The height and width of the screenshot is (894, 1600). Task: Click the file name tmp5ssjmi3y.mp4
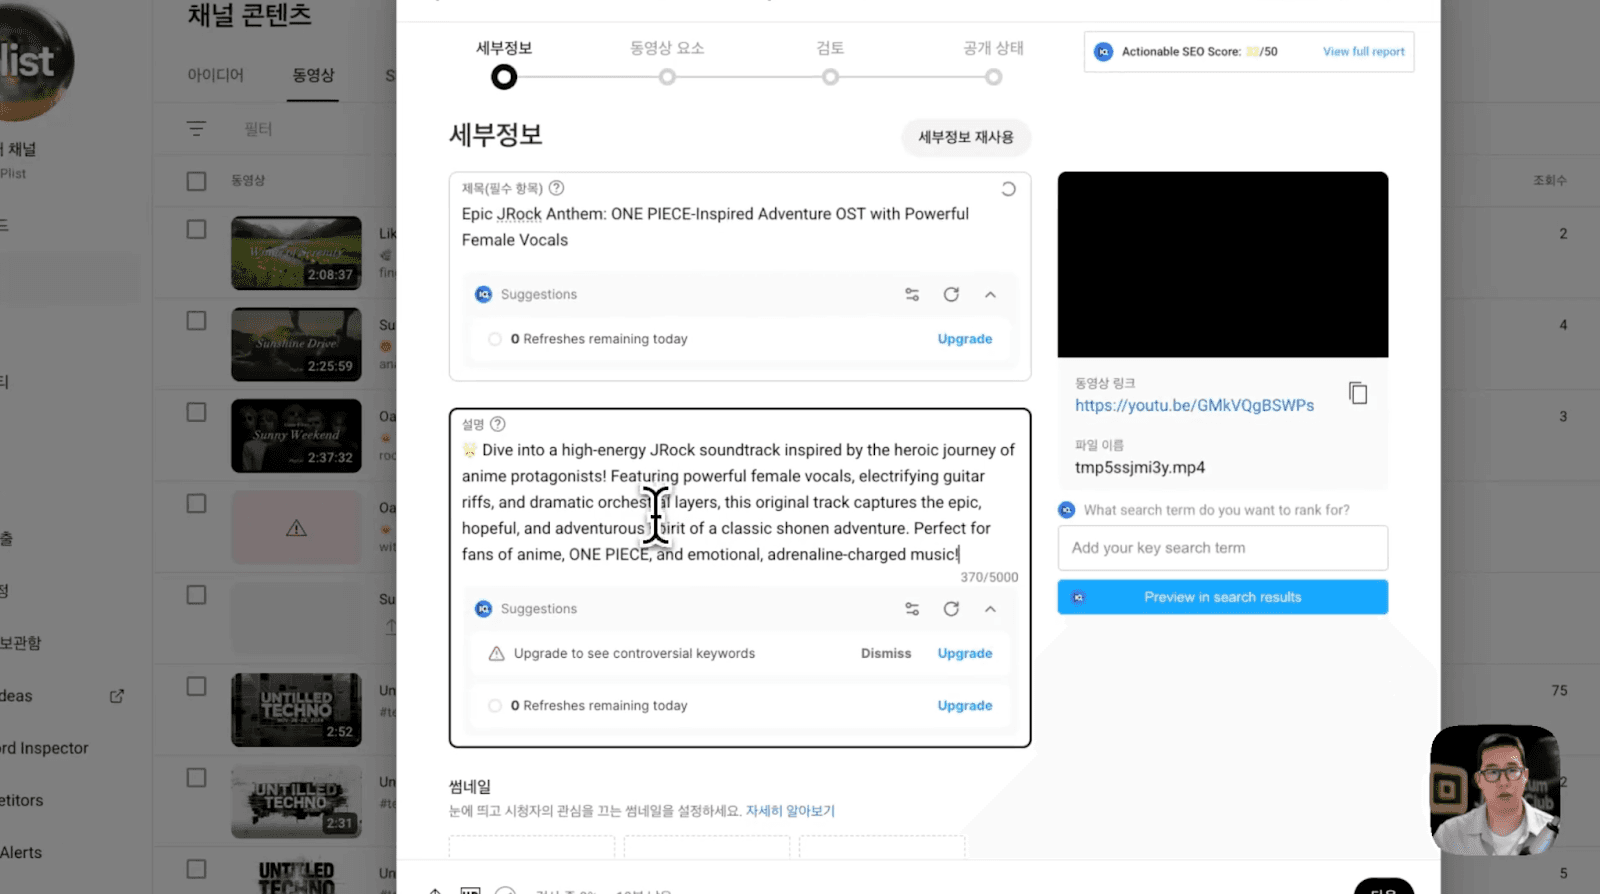(1140, 468)
